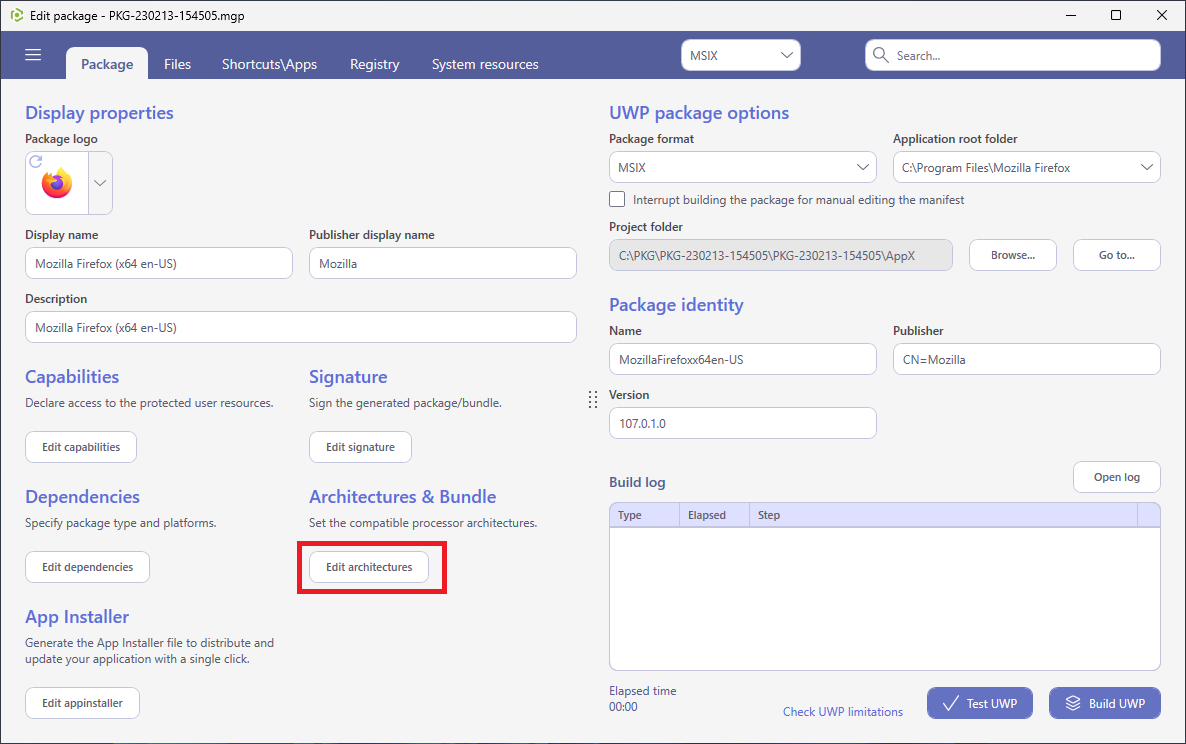This screenshot has width=1186, height=744.
Task: Click the Open log button
Action: pos(1116,477)
